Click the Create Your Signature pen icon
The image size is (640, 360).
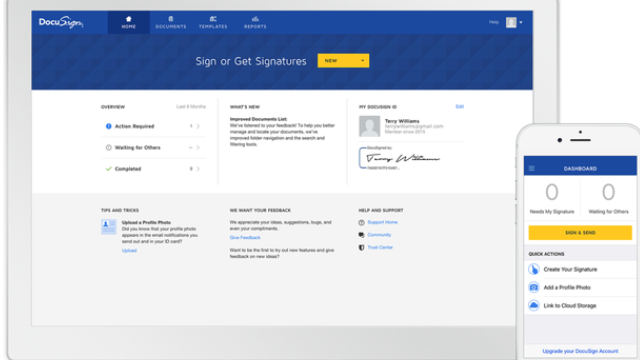pos(533,269)
